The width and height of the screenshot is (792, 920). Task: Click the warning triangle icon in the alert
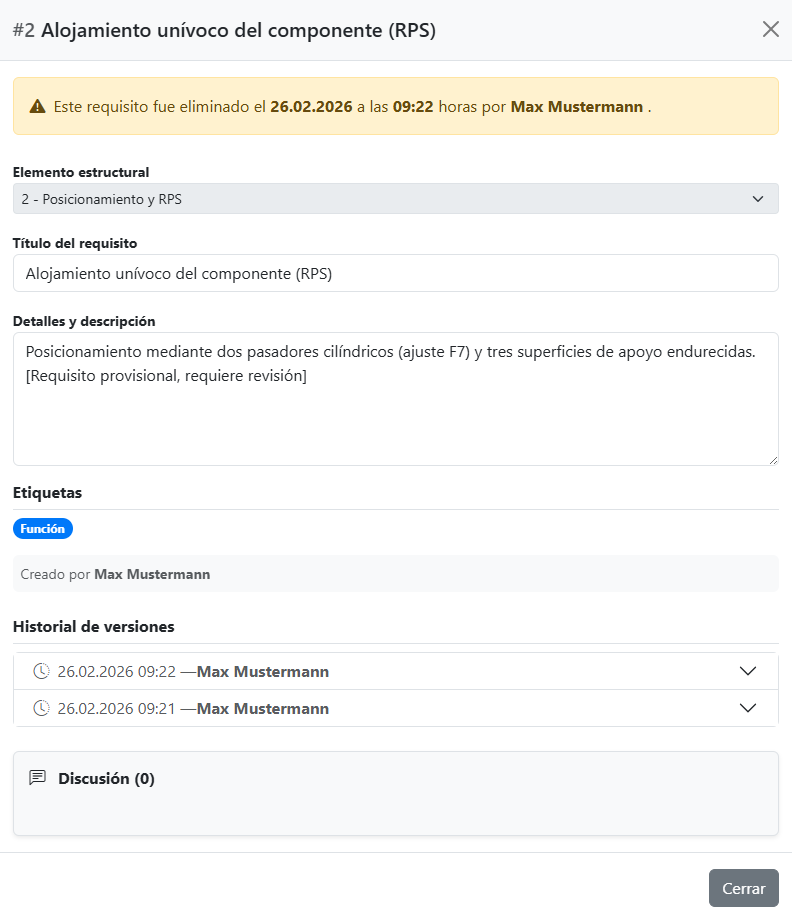37,106
